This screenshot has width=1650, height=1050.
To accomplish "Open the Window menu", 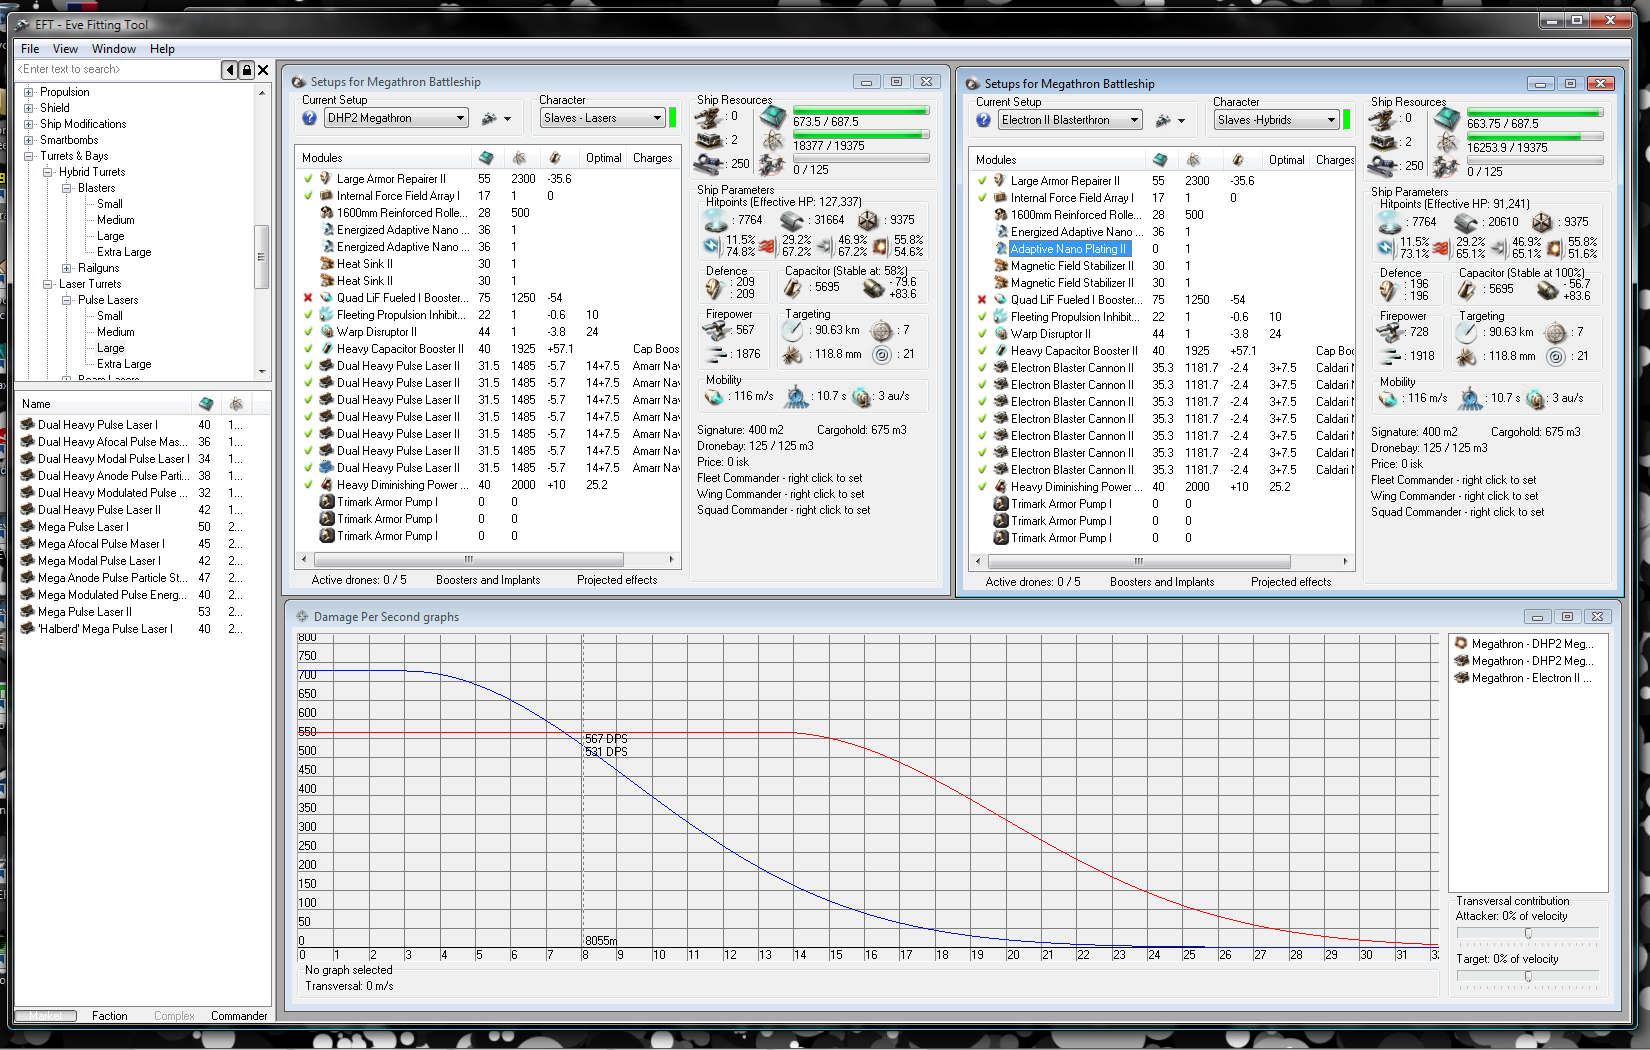I will point(114,49).
